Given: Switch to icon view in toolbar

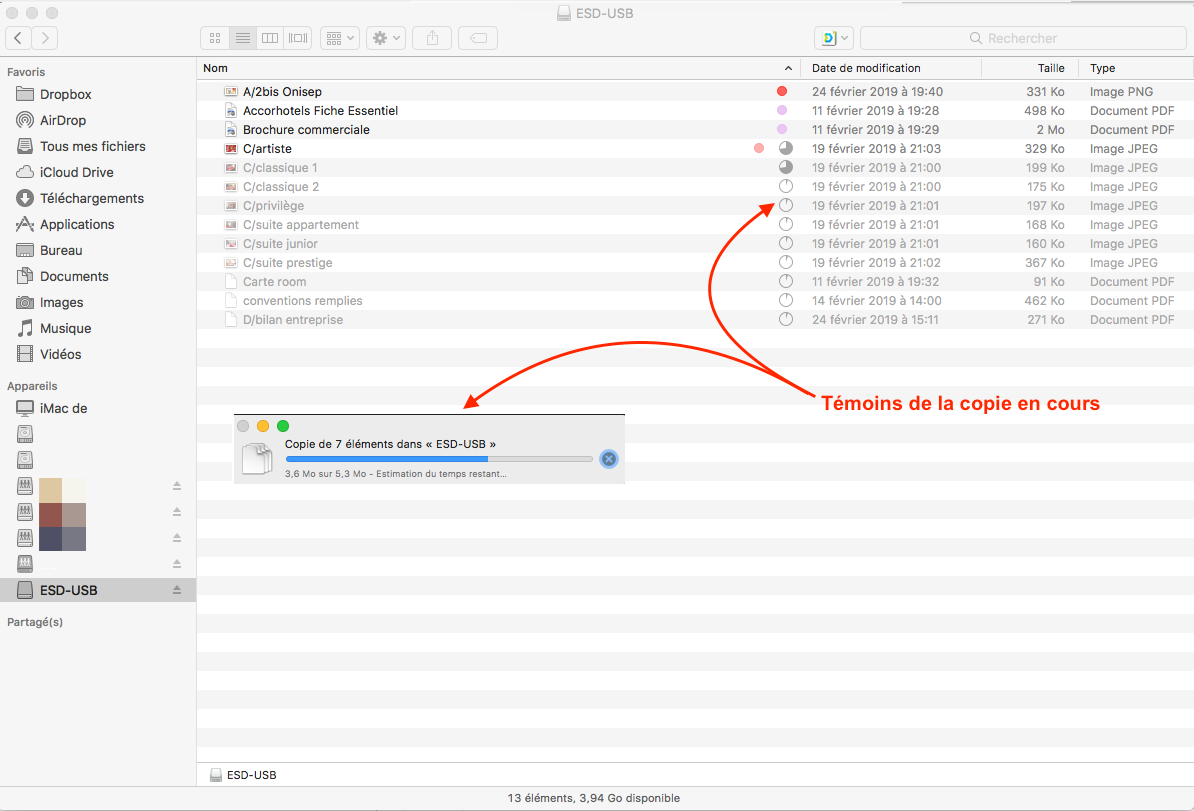Looking at the screenshot, I should point(215,38).
